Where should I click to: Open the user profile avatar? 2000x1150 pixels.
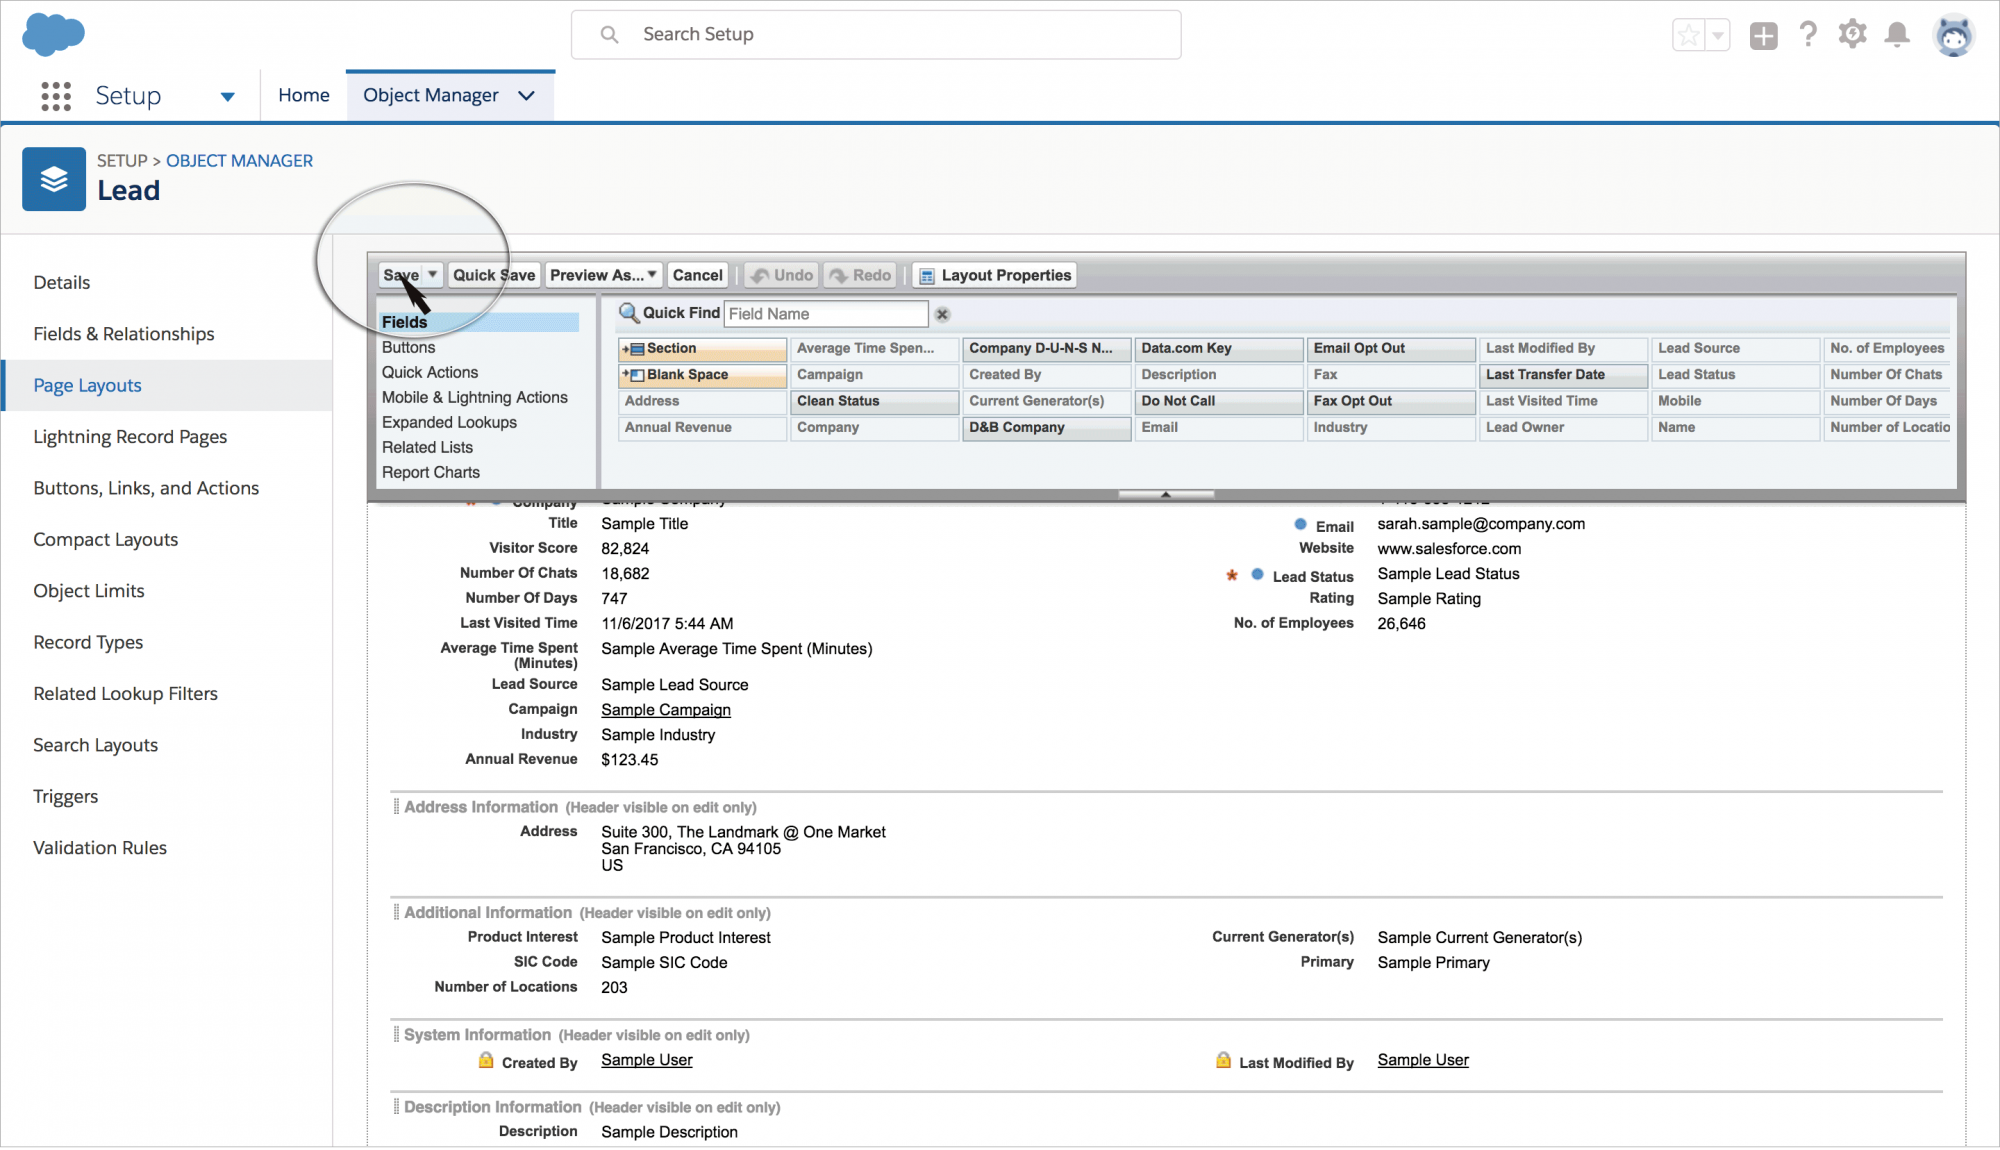point(1953,36)
